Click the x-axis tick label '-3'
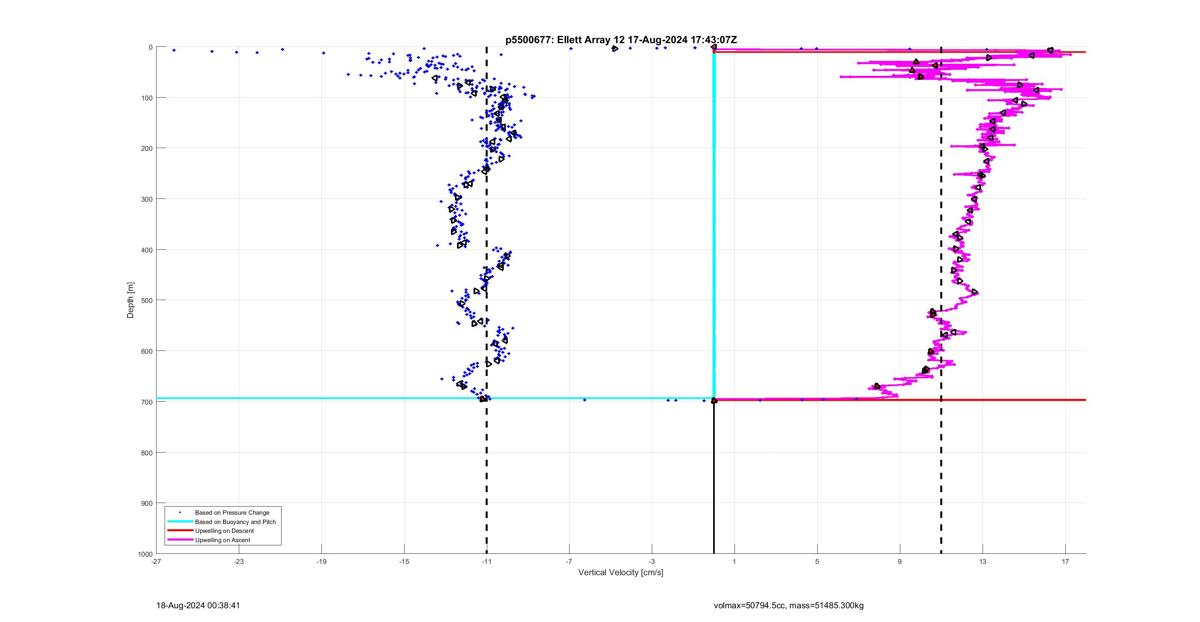The image size is (1200, 622). [x=652, y=561]
